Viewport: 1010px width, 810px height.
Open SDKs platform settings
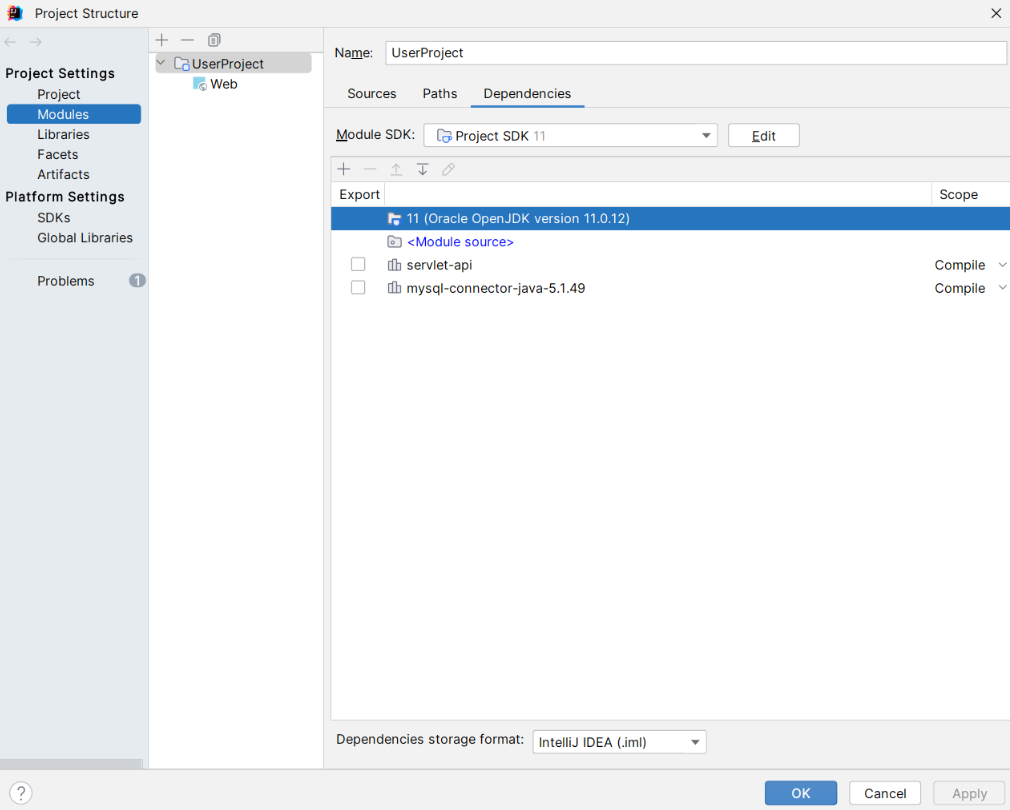click(53, 218)
